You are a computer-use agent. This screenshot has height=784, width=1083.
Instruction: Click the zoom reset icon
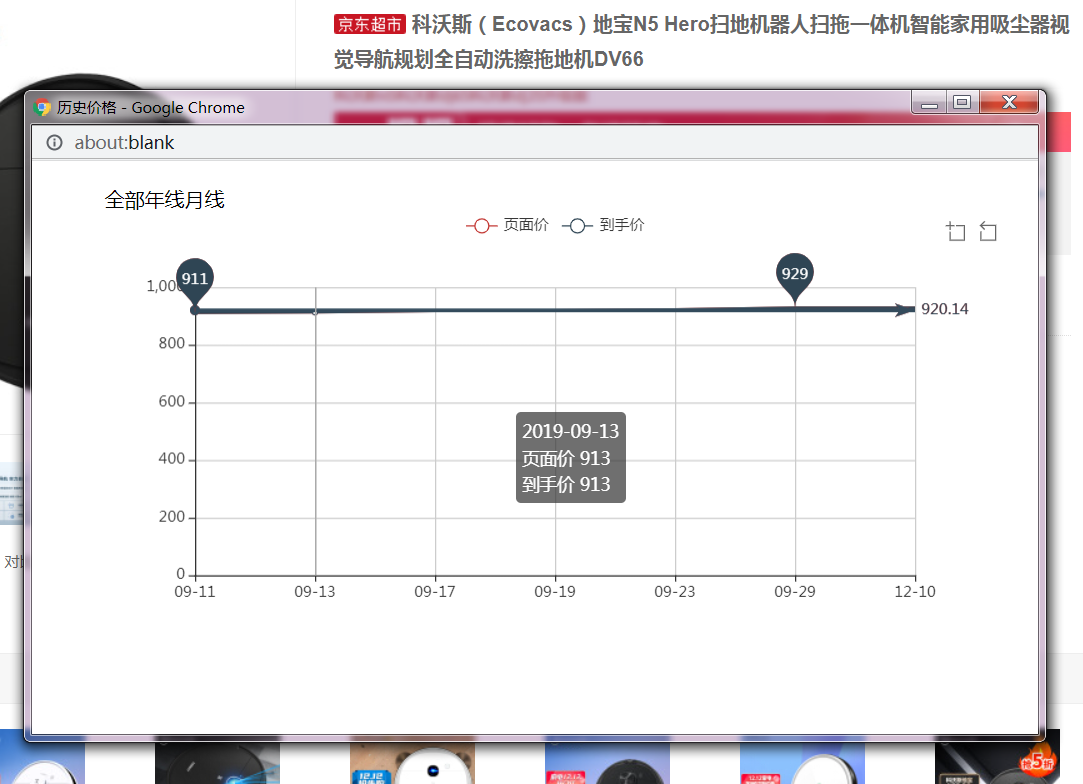coord(988,232)
